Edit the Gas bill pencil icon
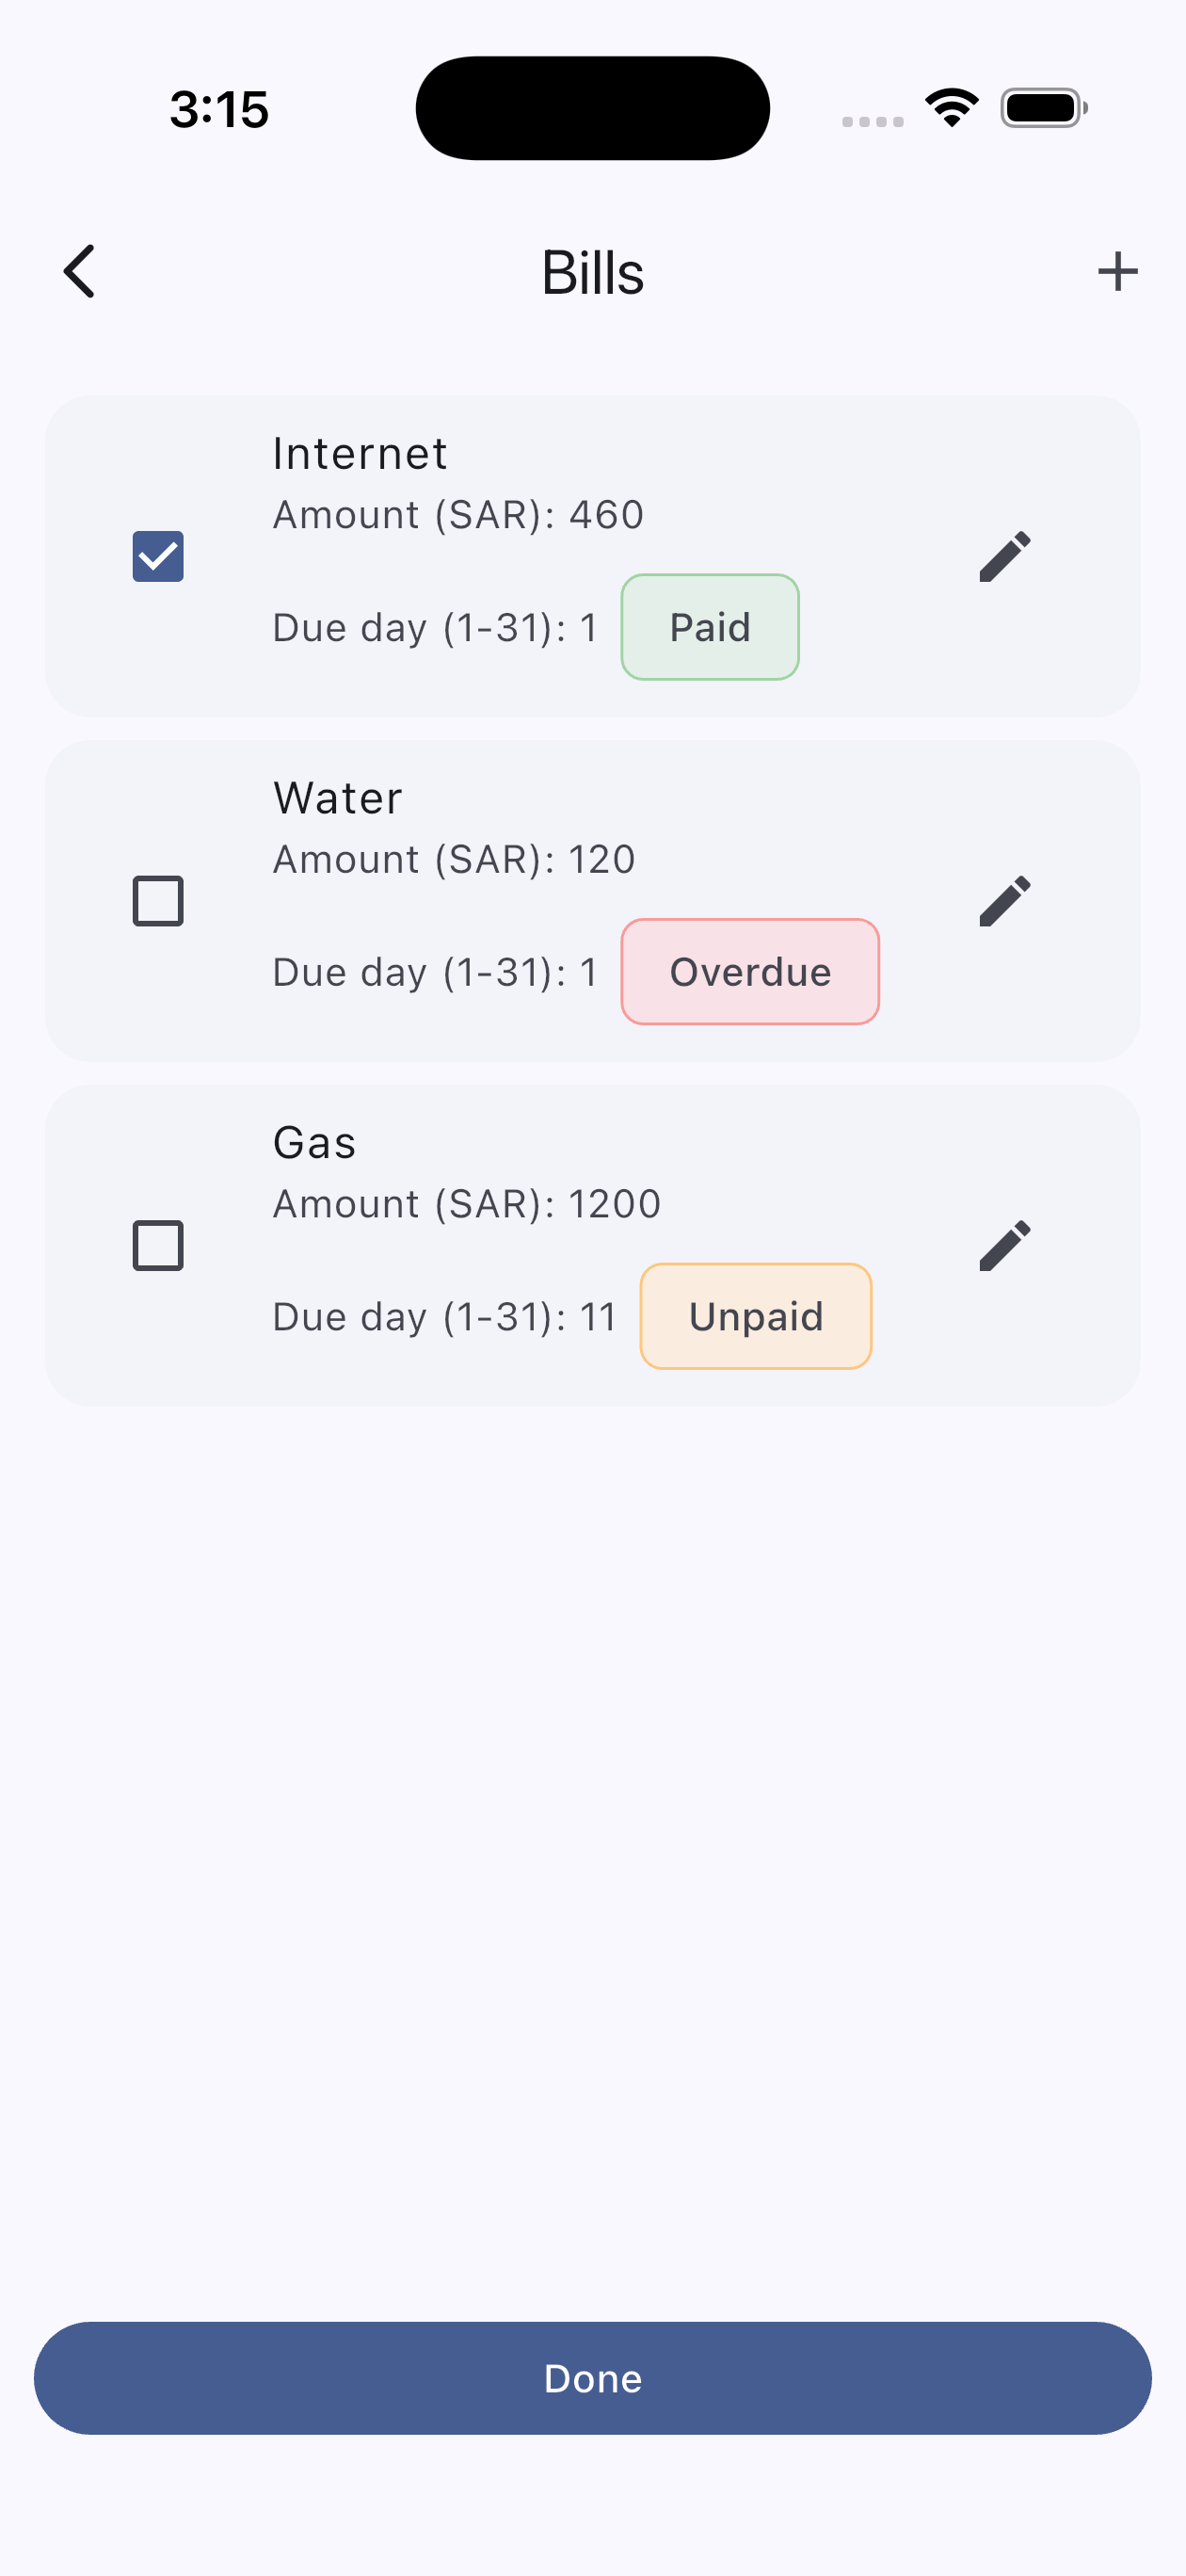This screenshot has height=2576, width=1186. tap(1004, 1245)
